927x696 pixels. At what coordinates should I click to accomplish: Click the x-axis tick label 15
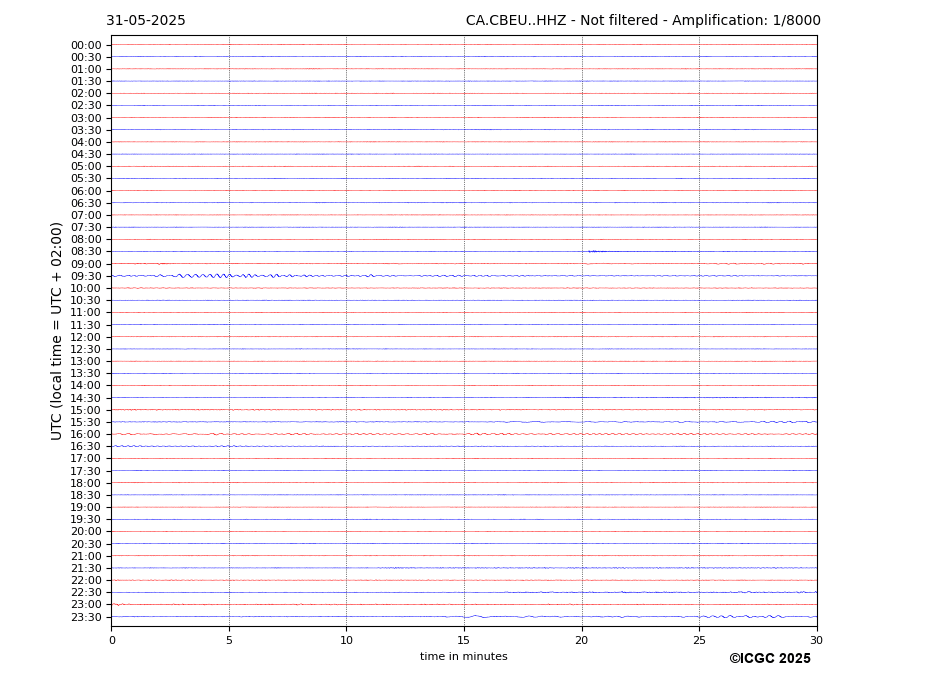[x=464, y=640]
